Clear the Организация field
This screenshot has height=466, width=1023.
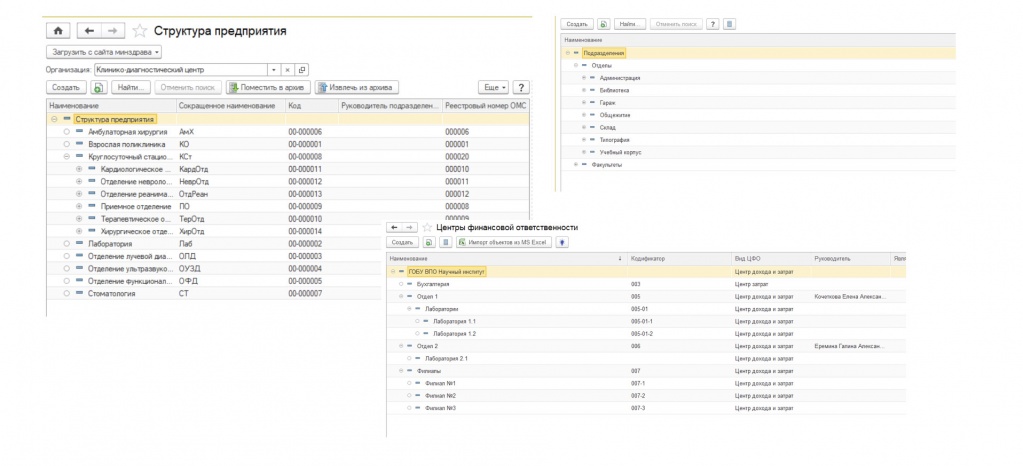point(288,70)
